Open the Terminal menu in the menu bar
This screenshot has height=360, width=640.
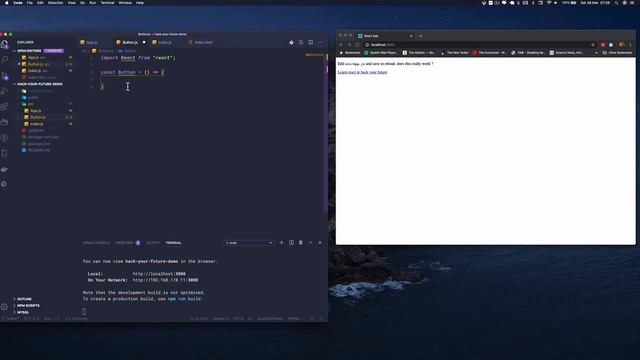point(107,3)
